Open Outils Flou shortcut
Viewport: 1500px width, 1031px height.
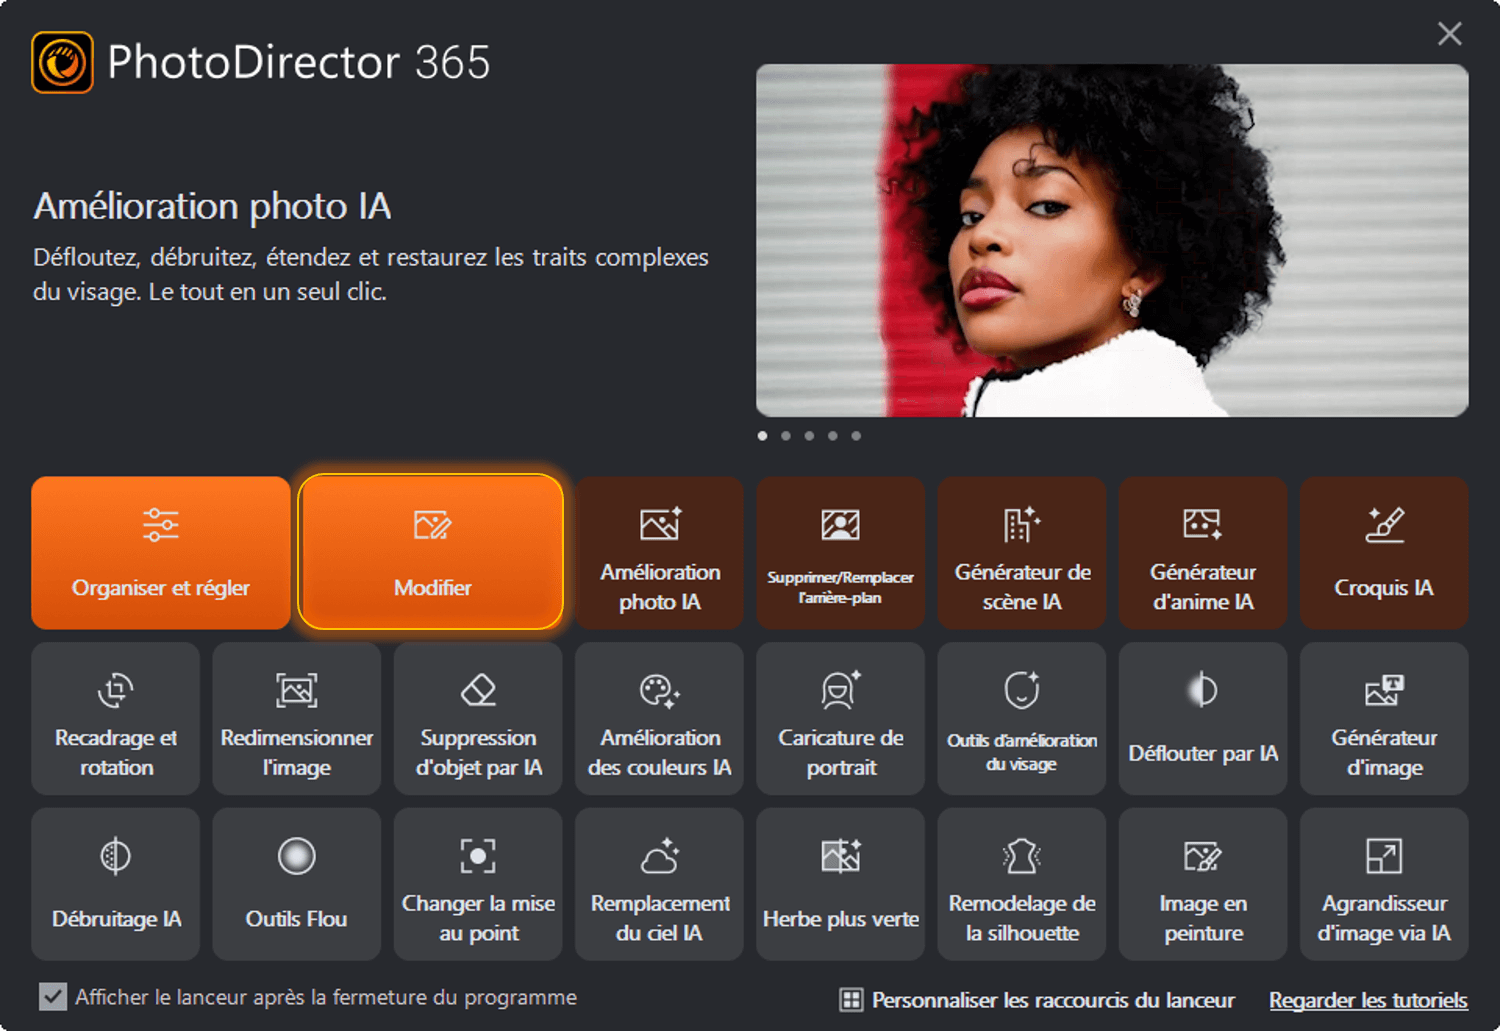pos(297,884)
